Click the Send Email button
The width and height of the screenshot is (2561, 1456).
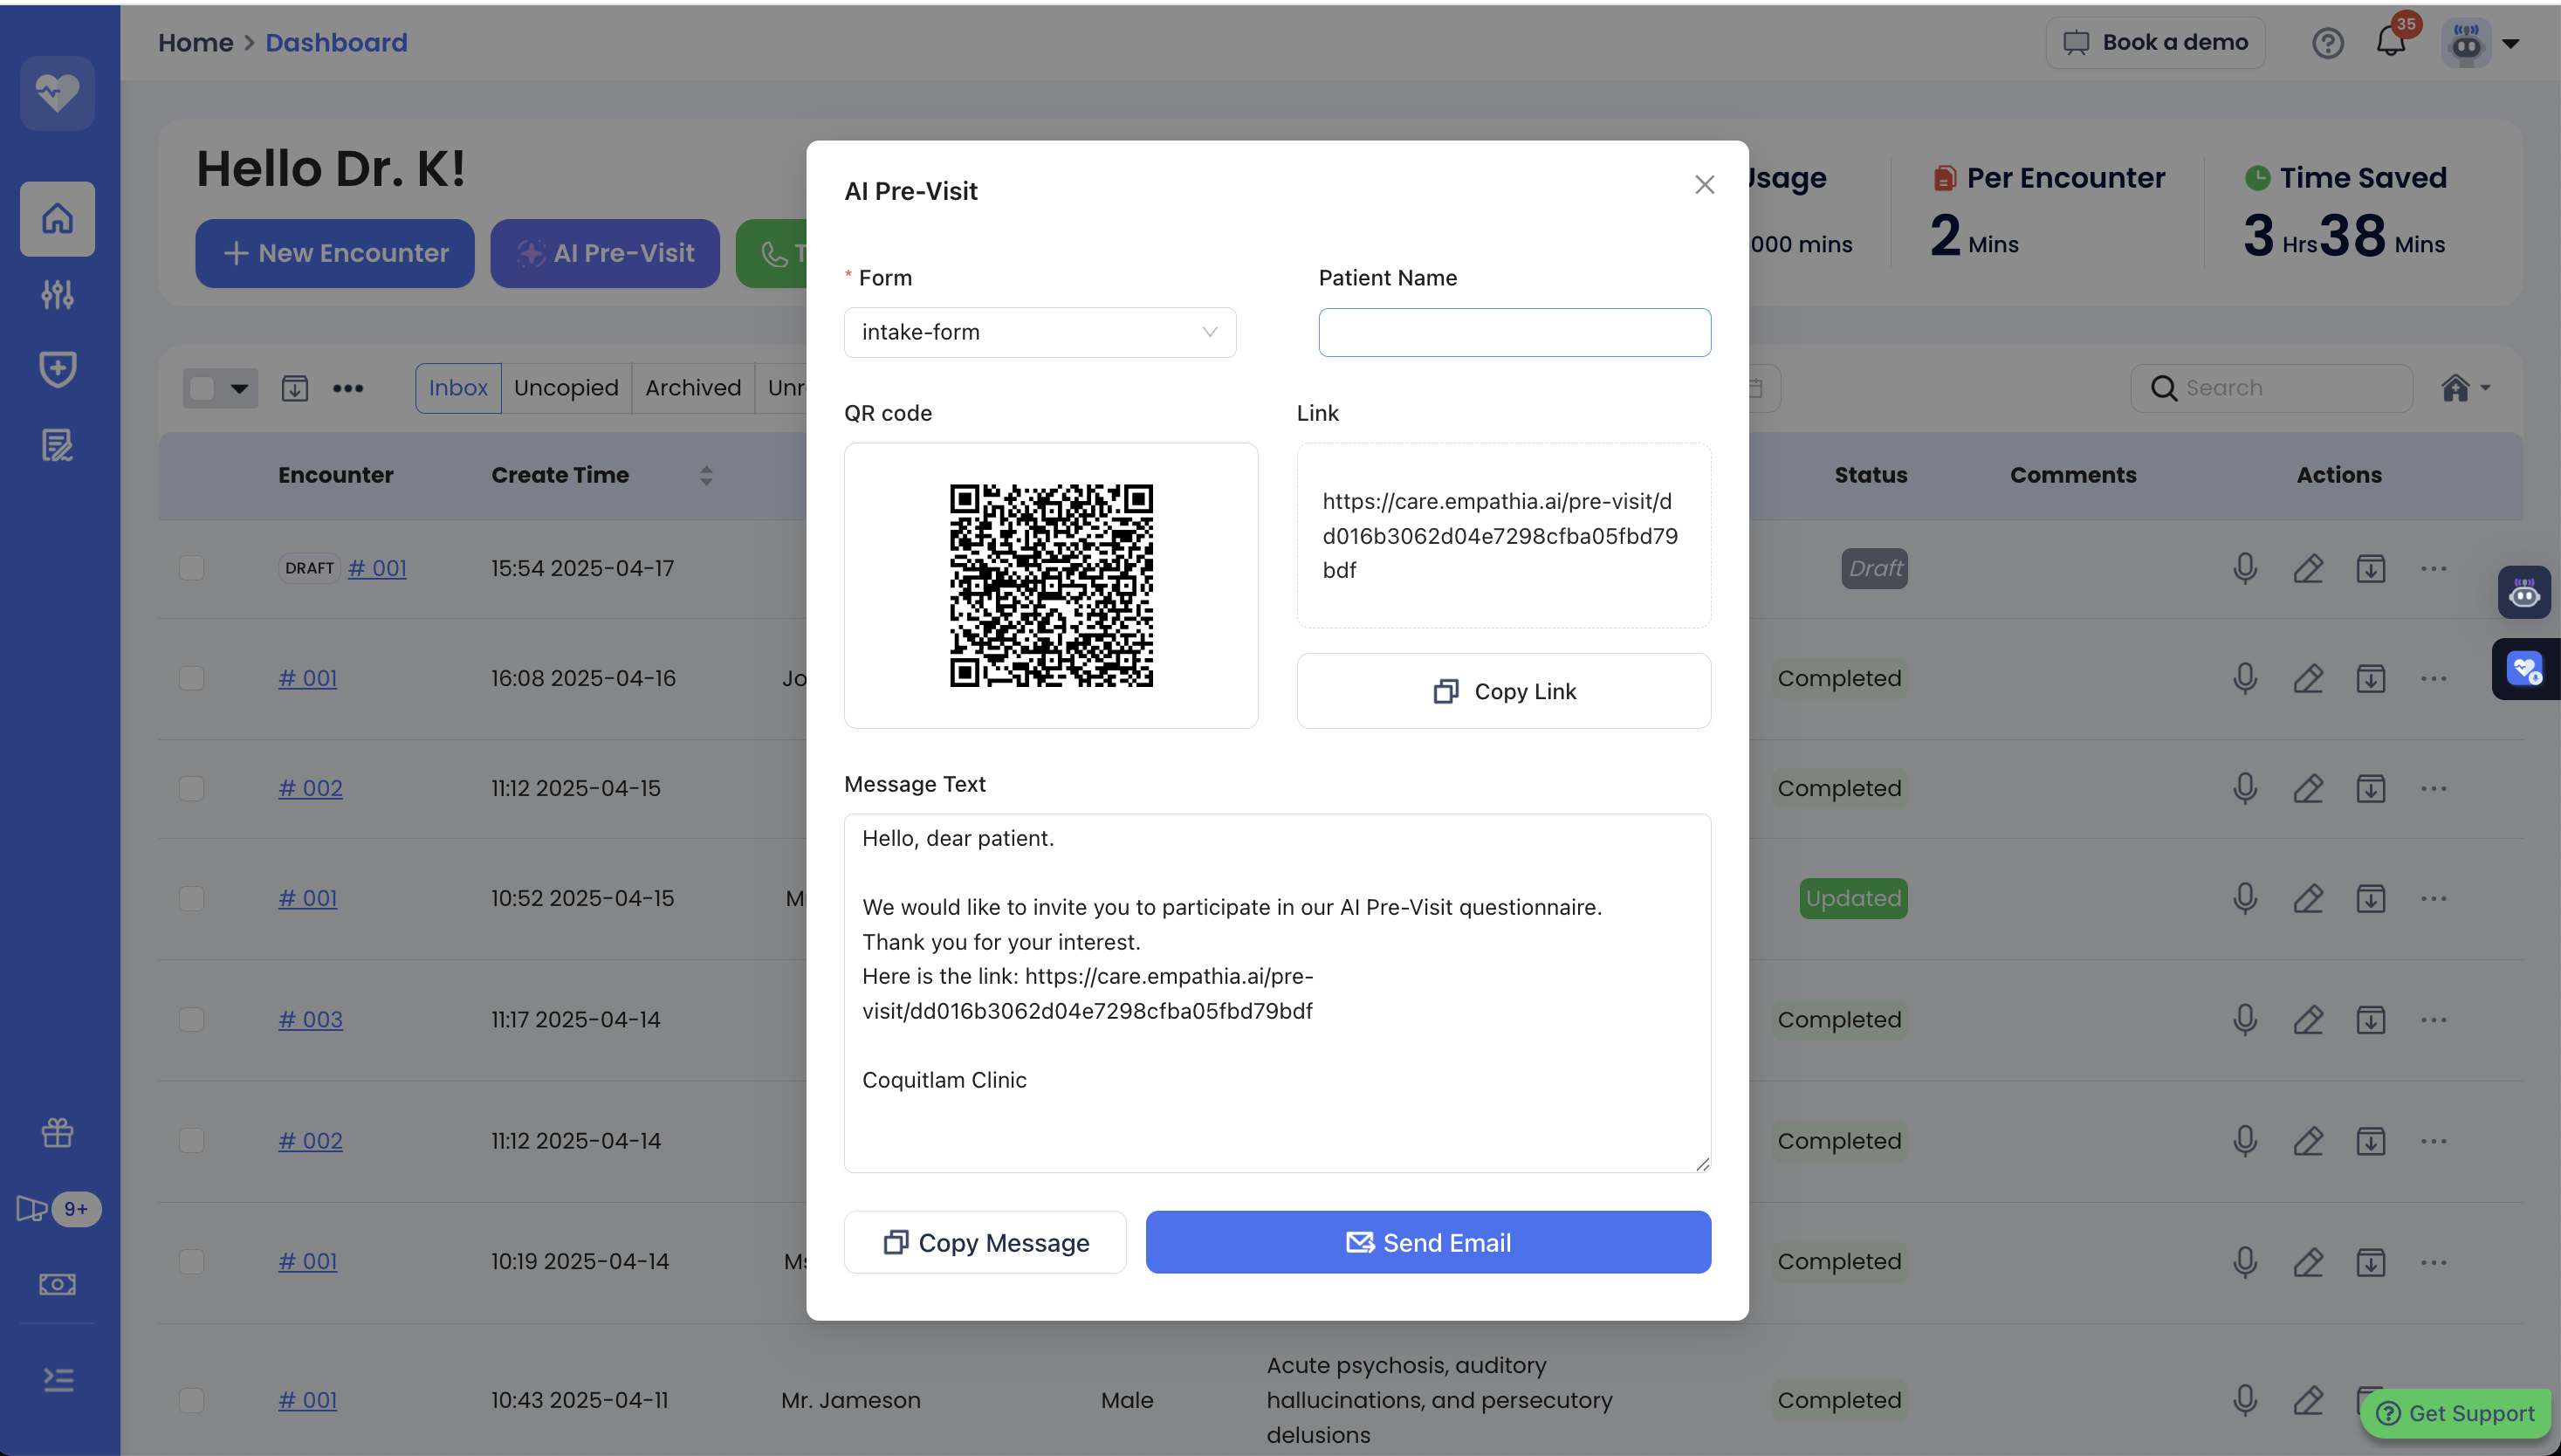coord(1427,1242)
